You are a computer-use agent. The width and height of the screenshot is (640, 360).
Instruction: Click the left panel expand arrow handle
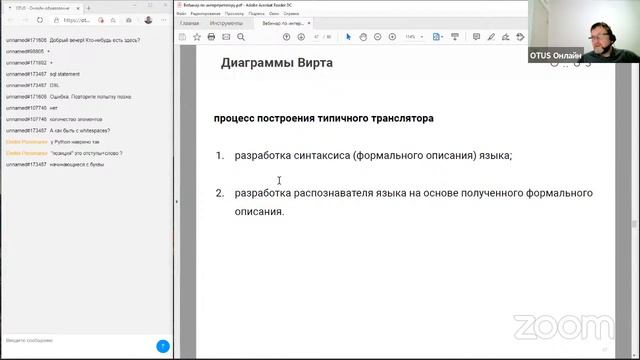coord(176,201)
